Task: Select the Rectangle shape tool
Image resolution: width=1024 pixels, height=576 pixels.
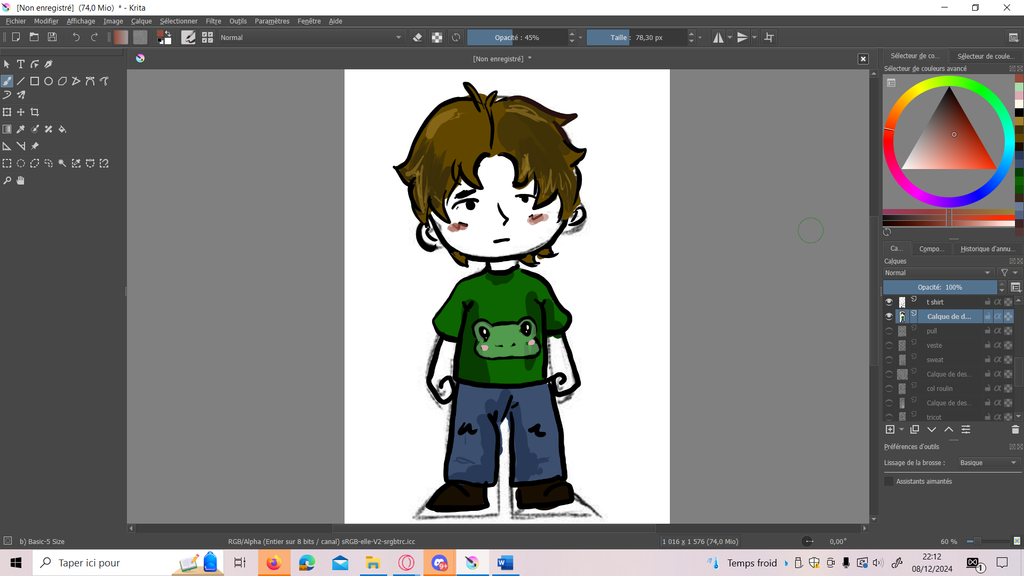Action: pos(34,81)
